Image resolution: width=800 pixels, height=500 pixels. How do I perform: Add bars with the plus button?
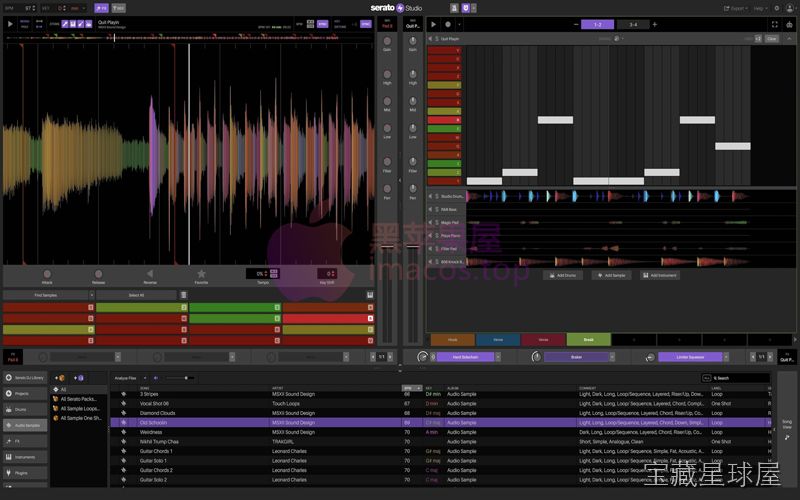655,24
